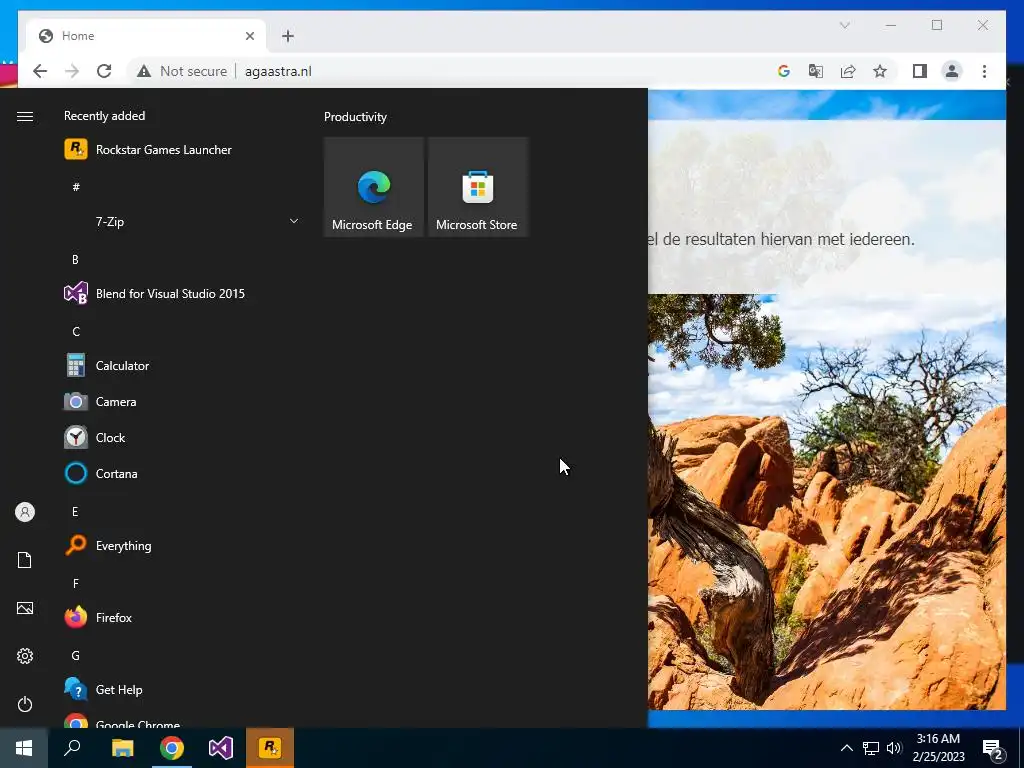1024x768 pixels.
Task: Launch the Clock app
Action: [182, 438]
